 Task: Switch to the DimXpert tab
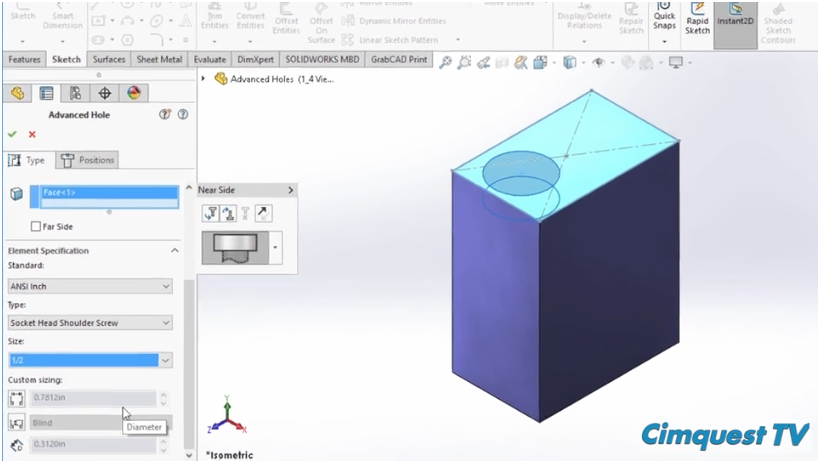point(255,60)
